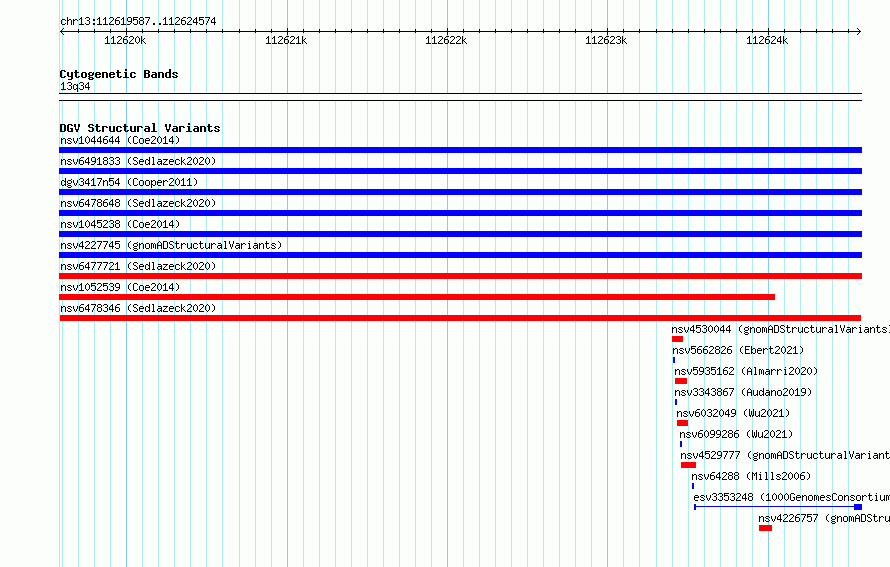Select the tiny blue glyph under nsv3343867
The image size is (890, 567).
click(x=676, y=402)
